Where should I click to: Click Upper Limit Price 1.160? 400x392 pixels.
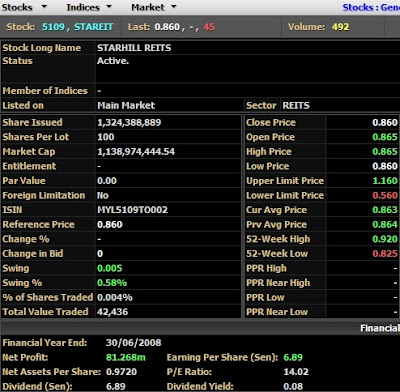pos(385,181)
